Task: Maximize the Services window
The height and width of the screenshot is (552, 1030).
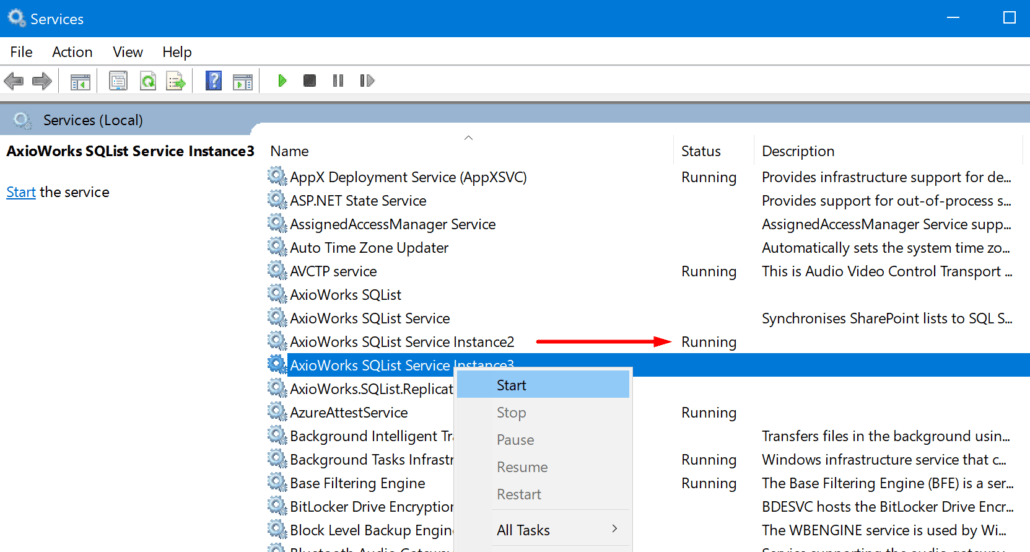Action: [1010, 18]
